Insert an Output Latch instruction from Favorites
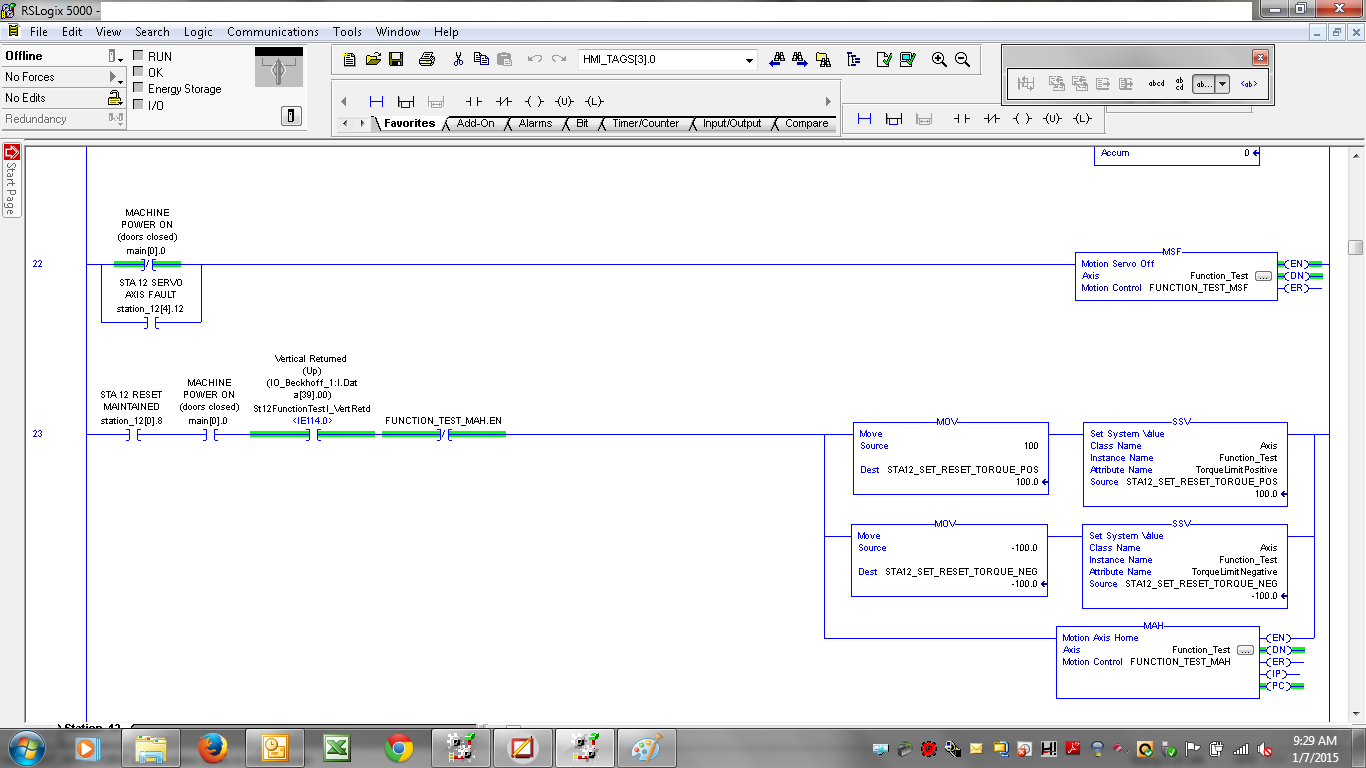Screen dimensions: 1366x768 [x=594, y=101]
